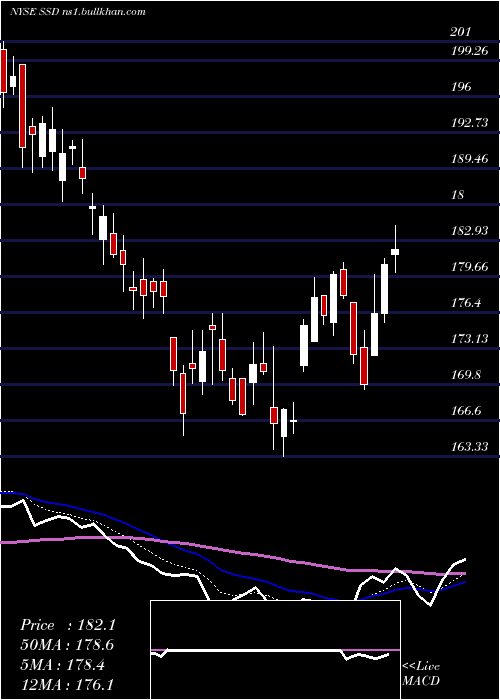Click the 12MA : 176.1 readout
The width and height of the screenshot is (500, 700).
click(67, 684)
